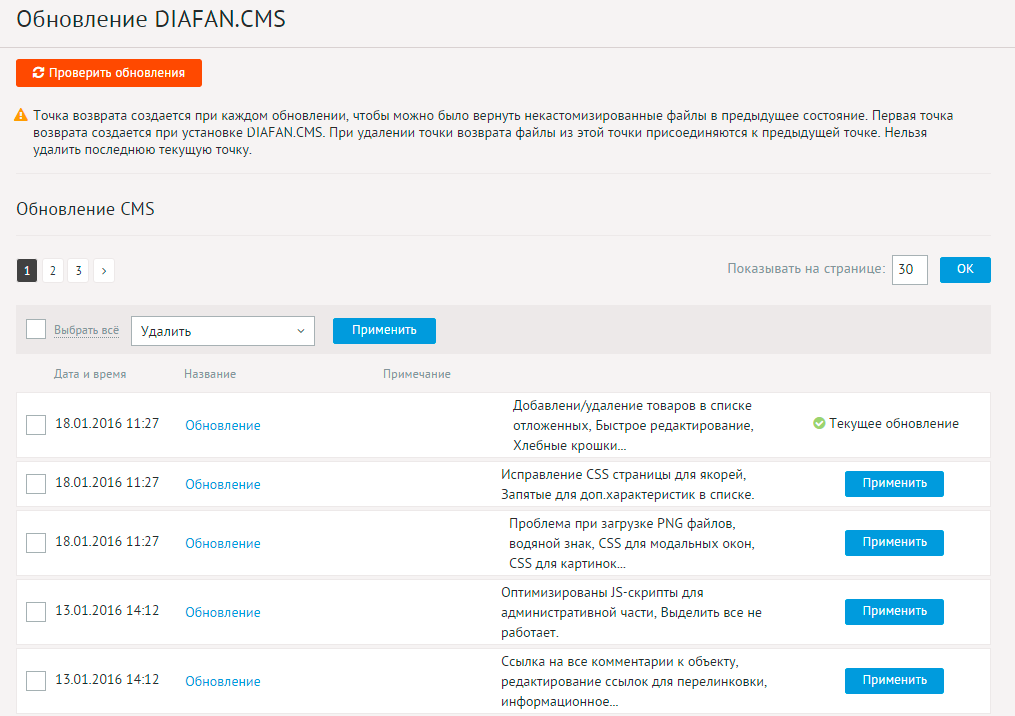Click the note 'Ссылка на все комментарии к объекту'
This screenshot has height=716, width=1015.
click(634, 681)
